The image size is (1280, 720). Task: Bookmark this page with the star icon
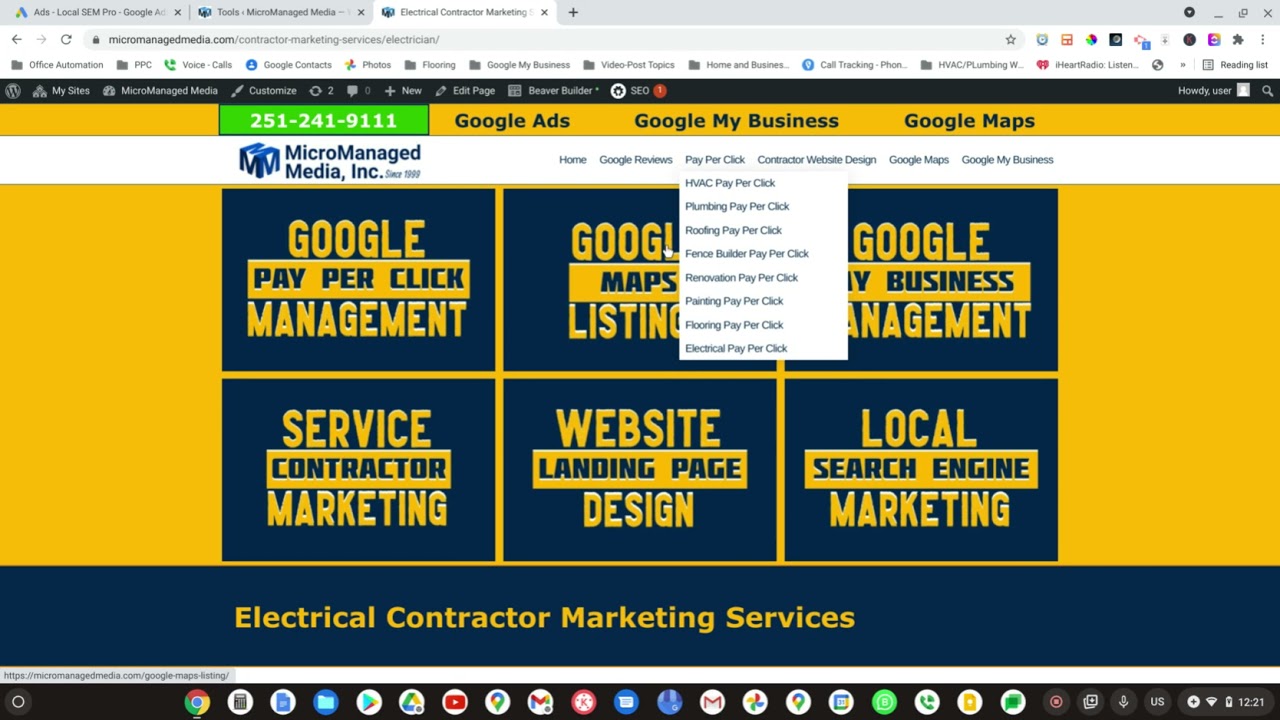tap(1010, 39)
